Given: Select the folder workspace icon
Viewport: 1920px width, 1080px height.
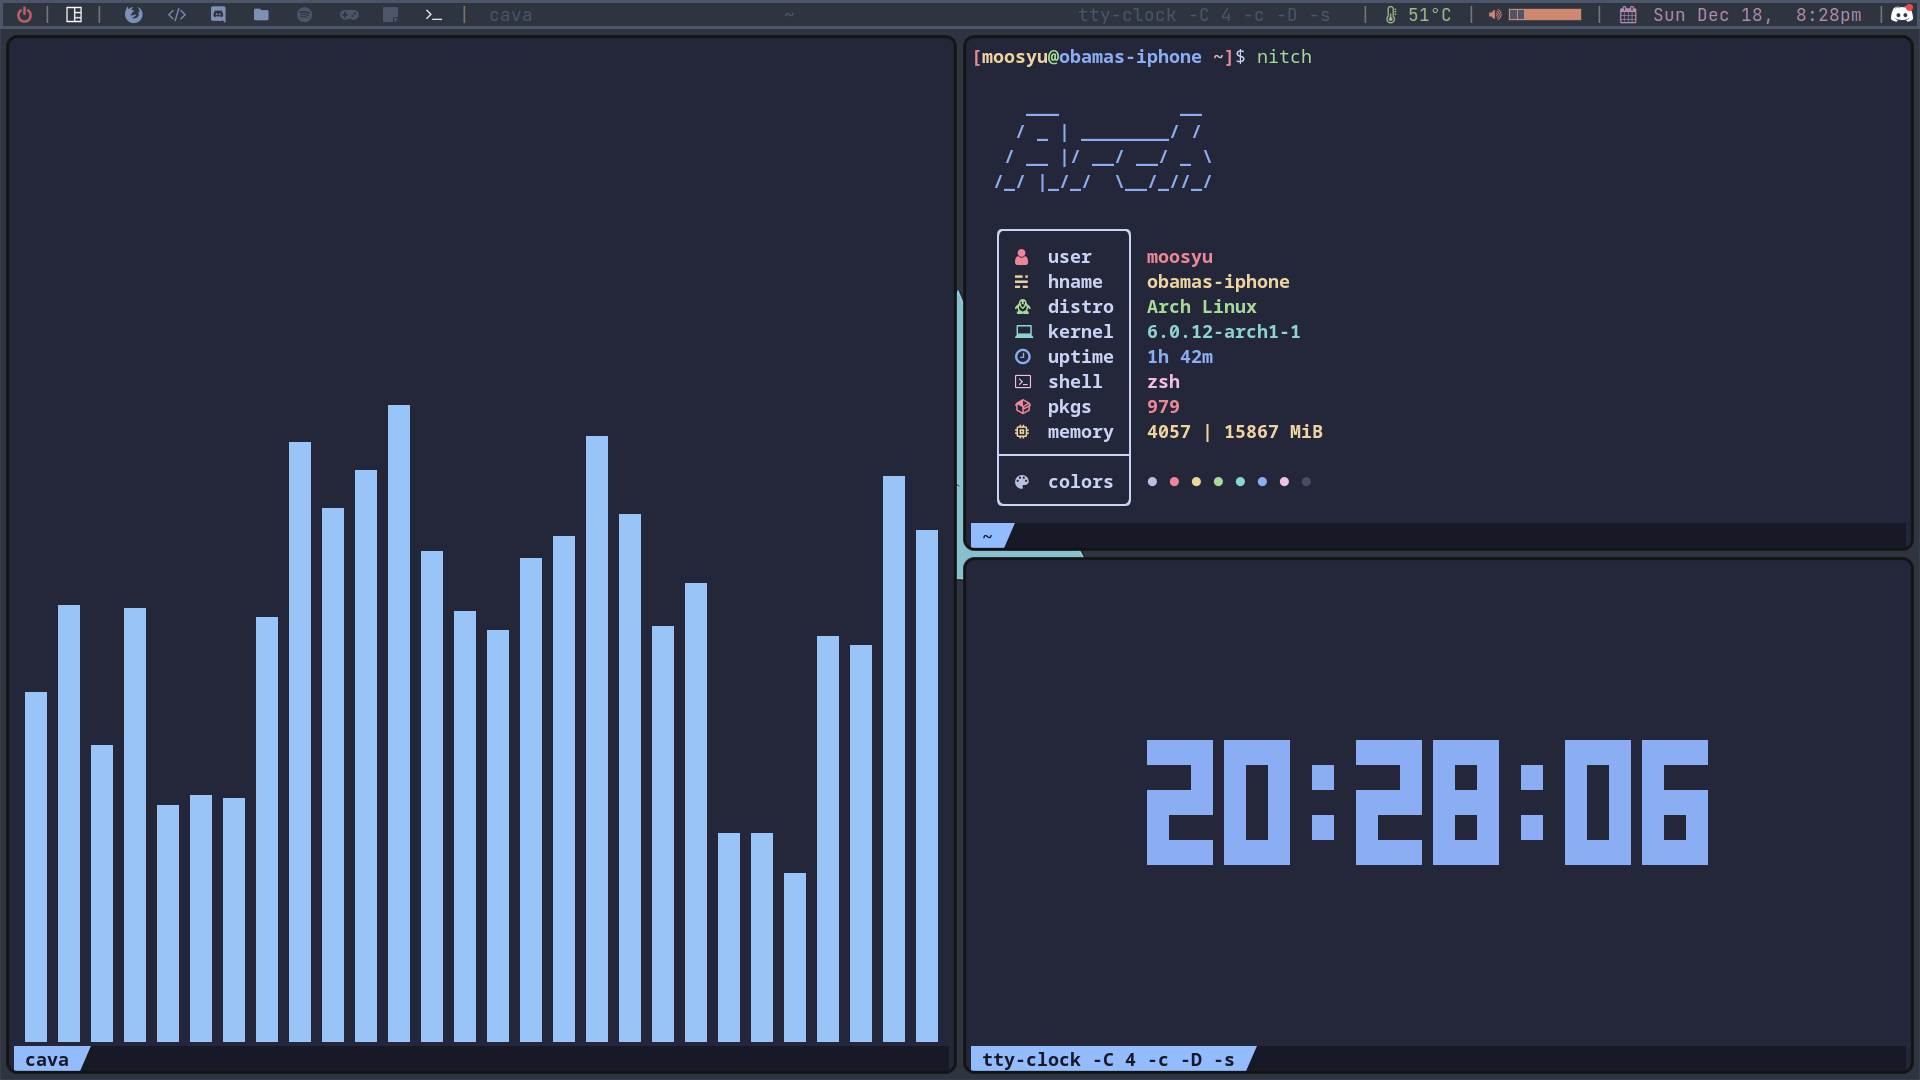Looking at the screenshot, I should point(261,15).
